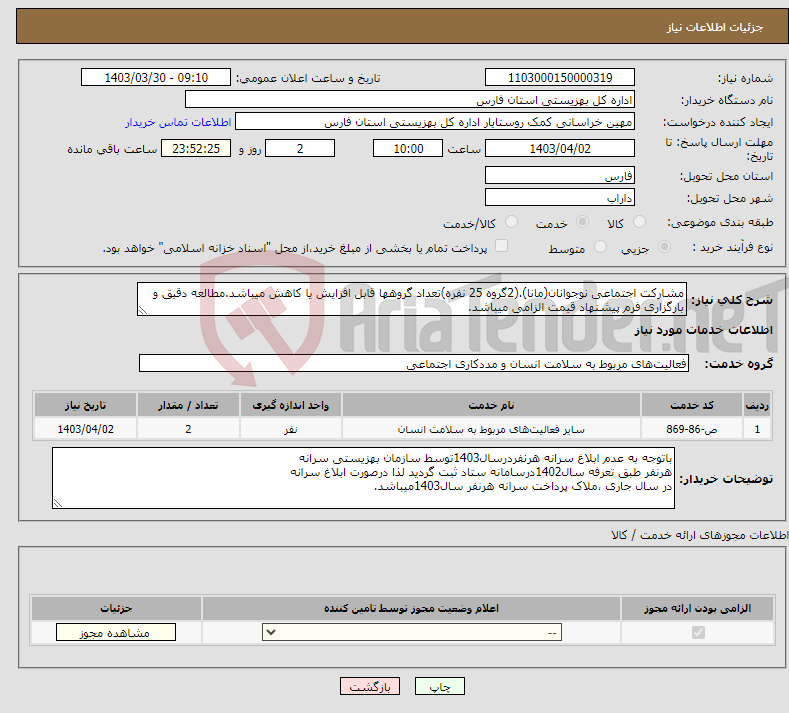
Task: Click the اطلاعات خدمات مورد نیاز heading
Action: point(703,330)
